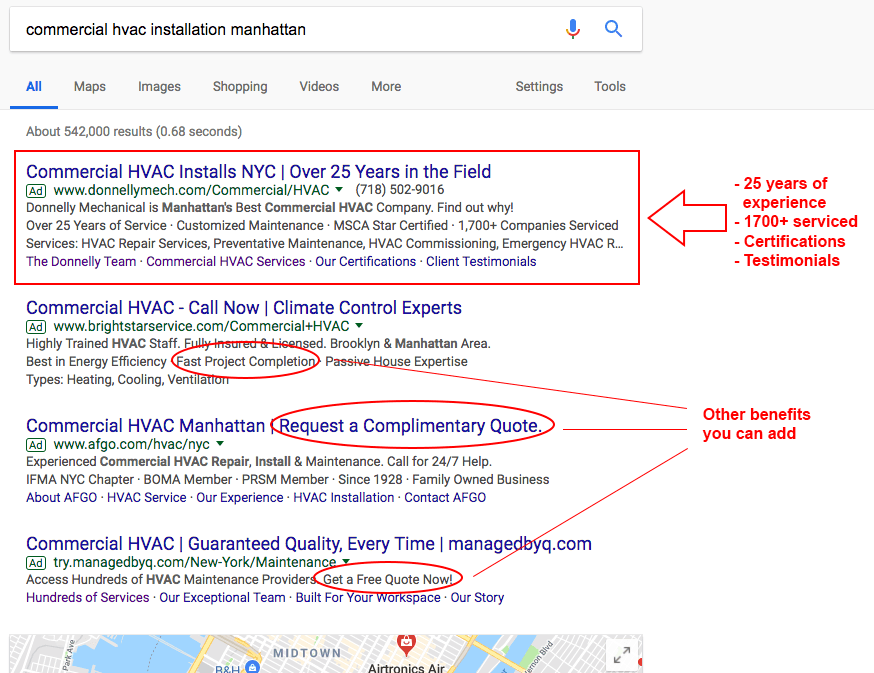Click Contact AFGO sitelink
The width and height of the screenshot is (874, 673).
445,497
